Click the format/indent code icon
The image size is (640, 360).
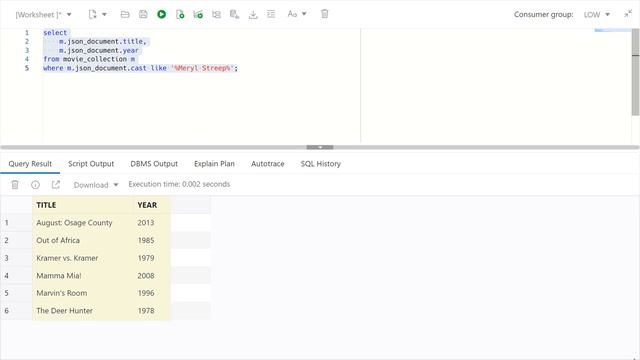point(271,14)
